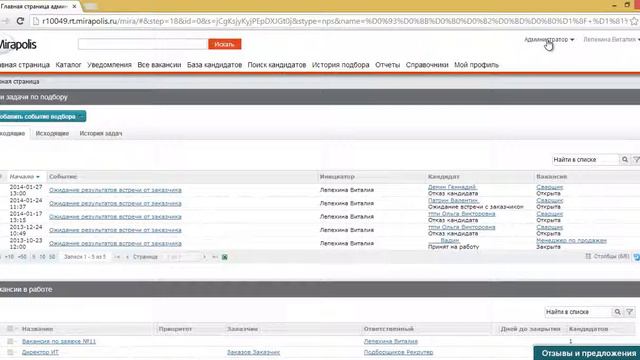Open the Каталог menu item

click(x=69, y=65)
